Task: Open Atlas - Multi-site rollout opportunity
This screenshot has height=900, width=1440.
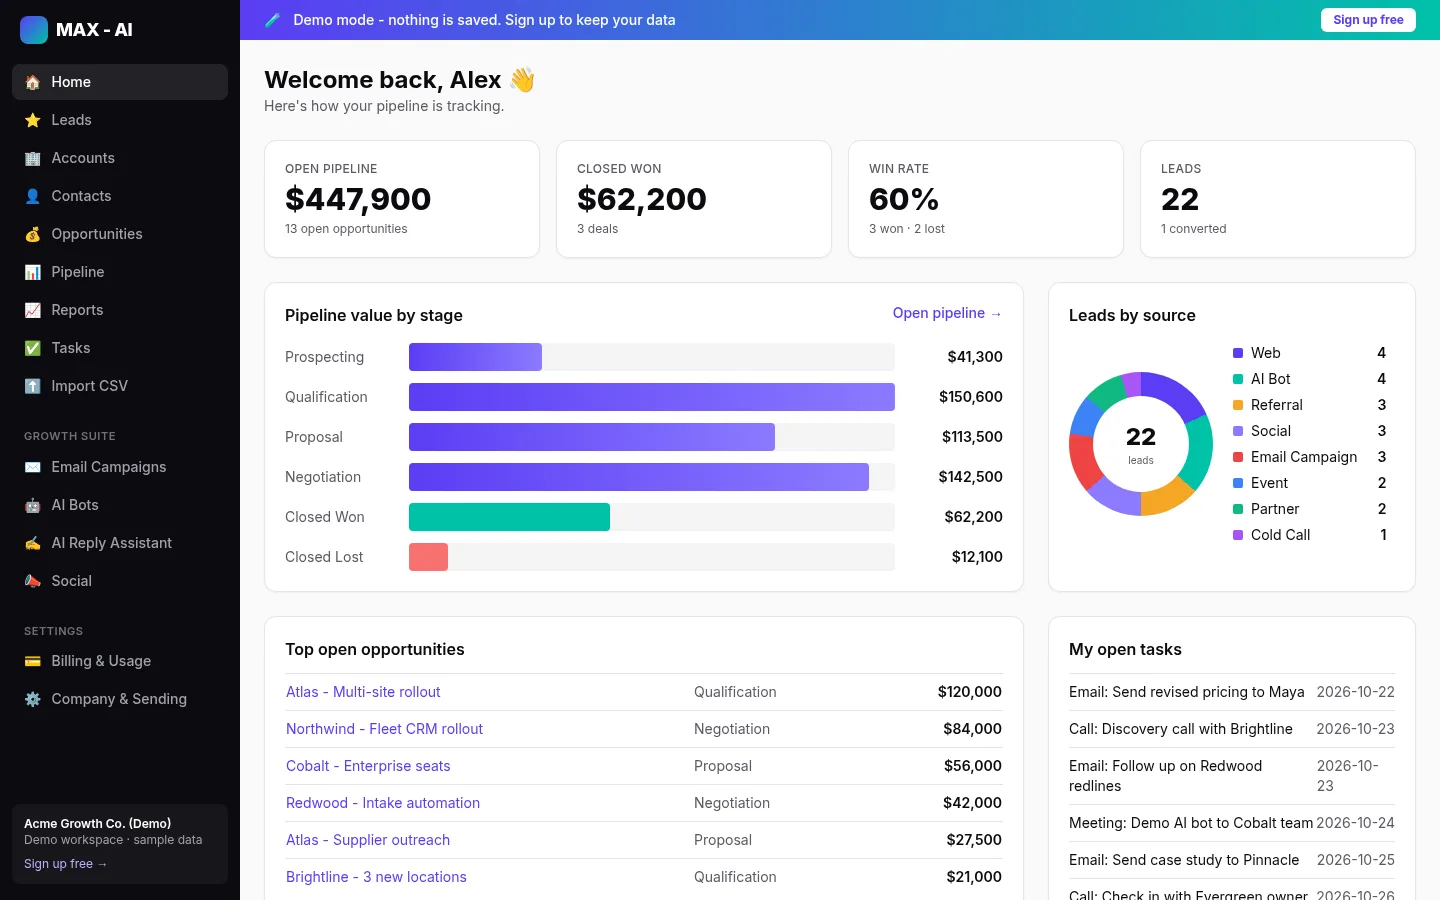Action: coord(363,692)
